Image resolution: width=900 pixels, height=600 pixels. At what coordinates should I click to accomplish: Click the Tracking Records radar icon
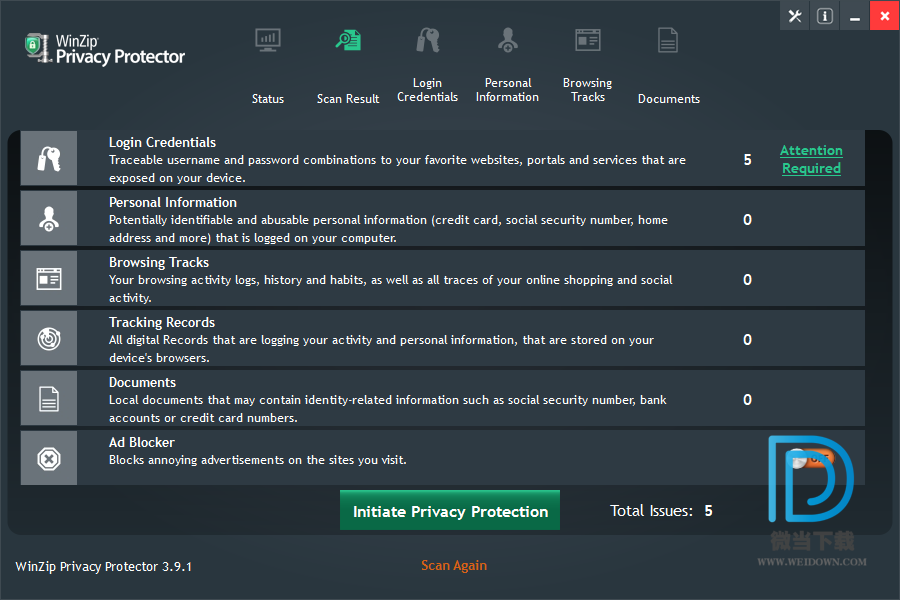coord(49,339)
